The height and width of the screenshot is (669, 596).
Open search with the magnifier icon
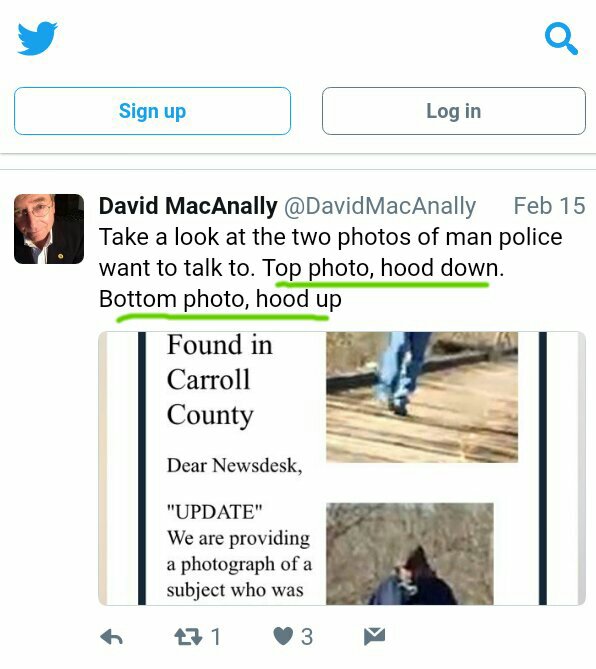click(x=561, y=39)
